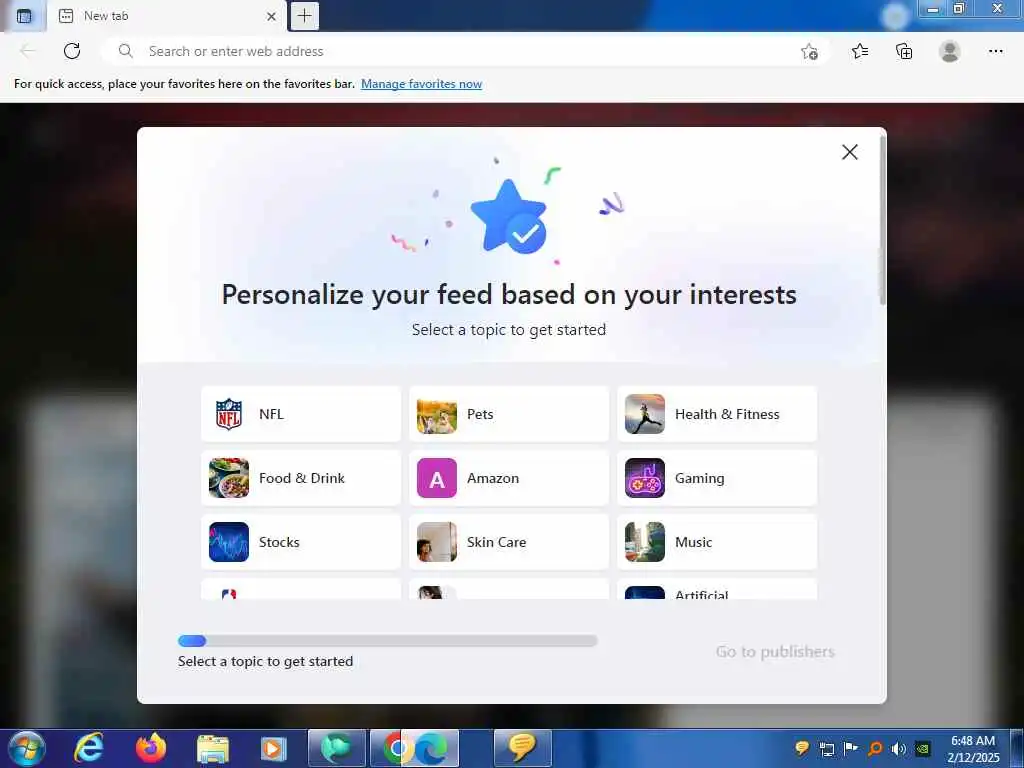Click the Gaming controller thumbnail
The image size is (1024, 768).
[645, 478]
